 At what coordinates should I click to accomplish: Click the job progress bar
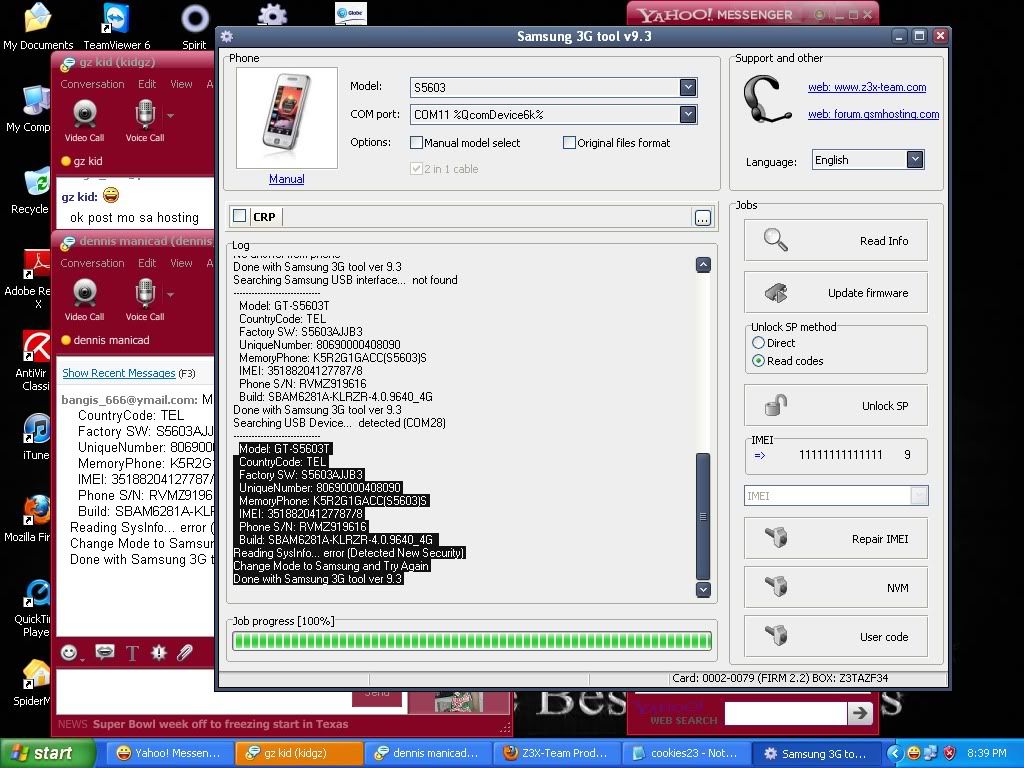[x=472, y=641]
